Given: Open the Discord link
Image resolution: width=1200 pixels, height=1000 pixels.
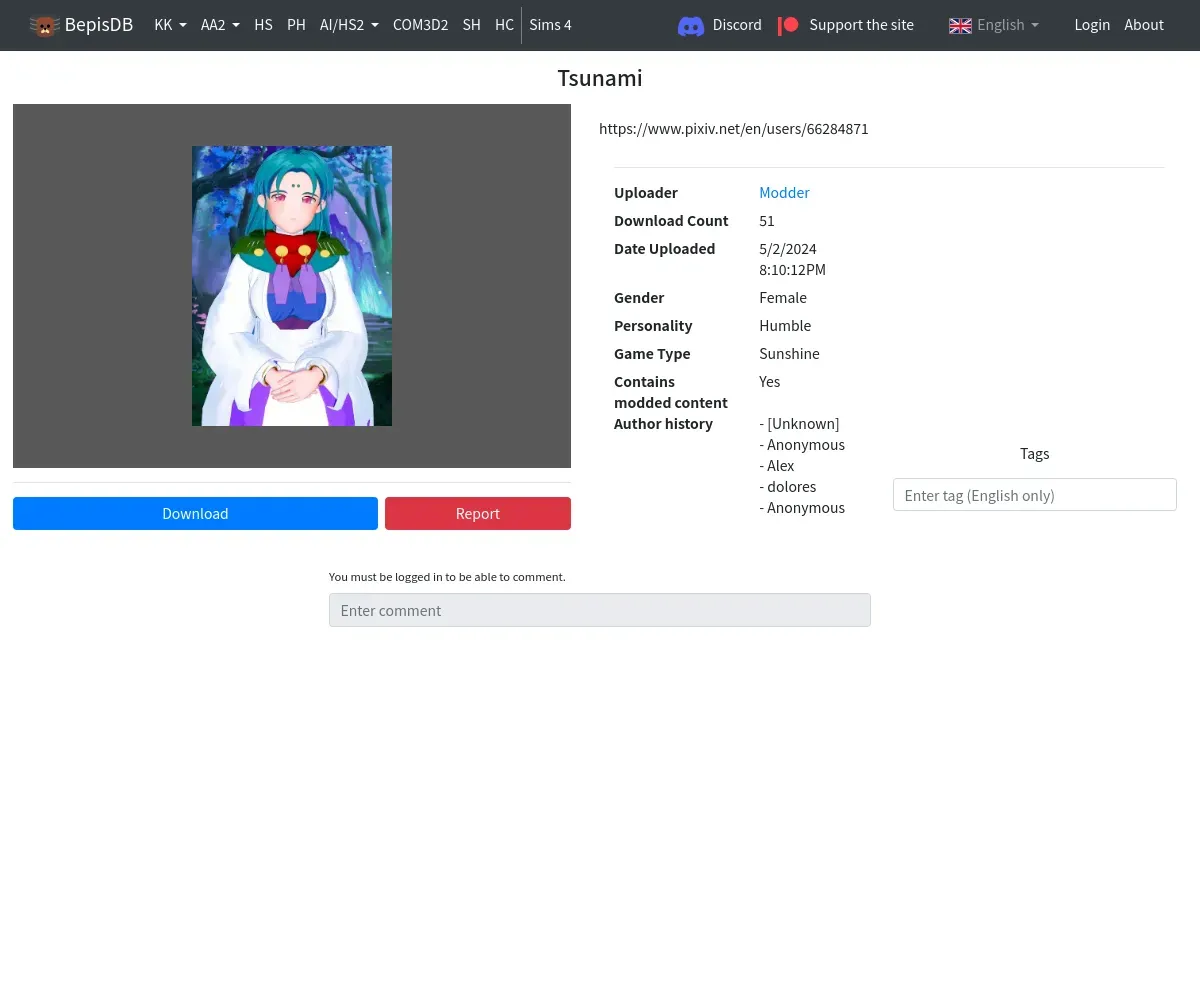Looking at the screenshot, I should [719, 25].
